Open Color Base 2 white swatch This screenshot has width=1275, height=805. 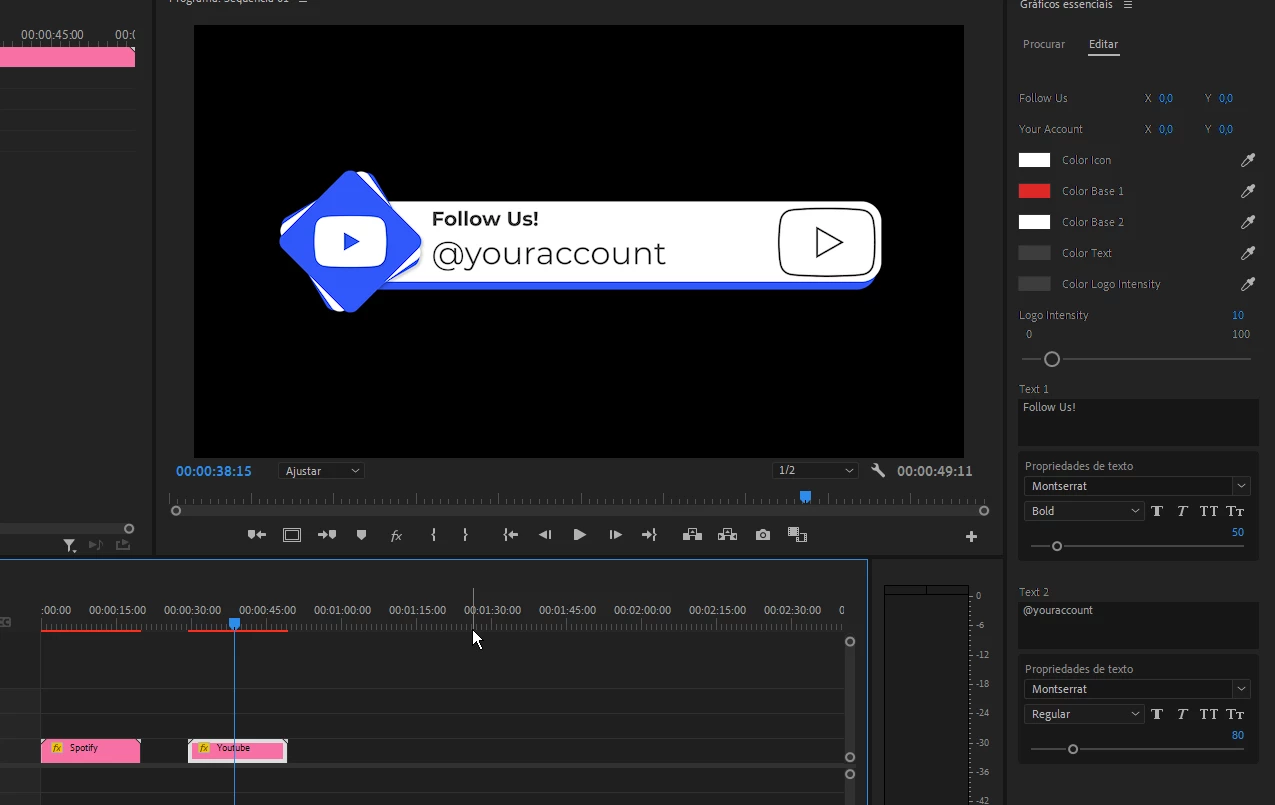tap(1034, 222)
